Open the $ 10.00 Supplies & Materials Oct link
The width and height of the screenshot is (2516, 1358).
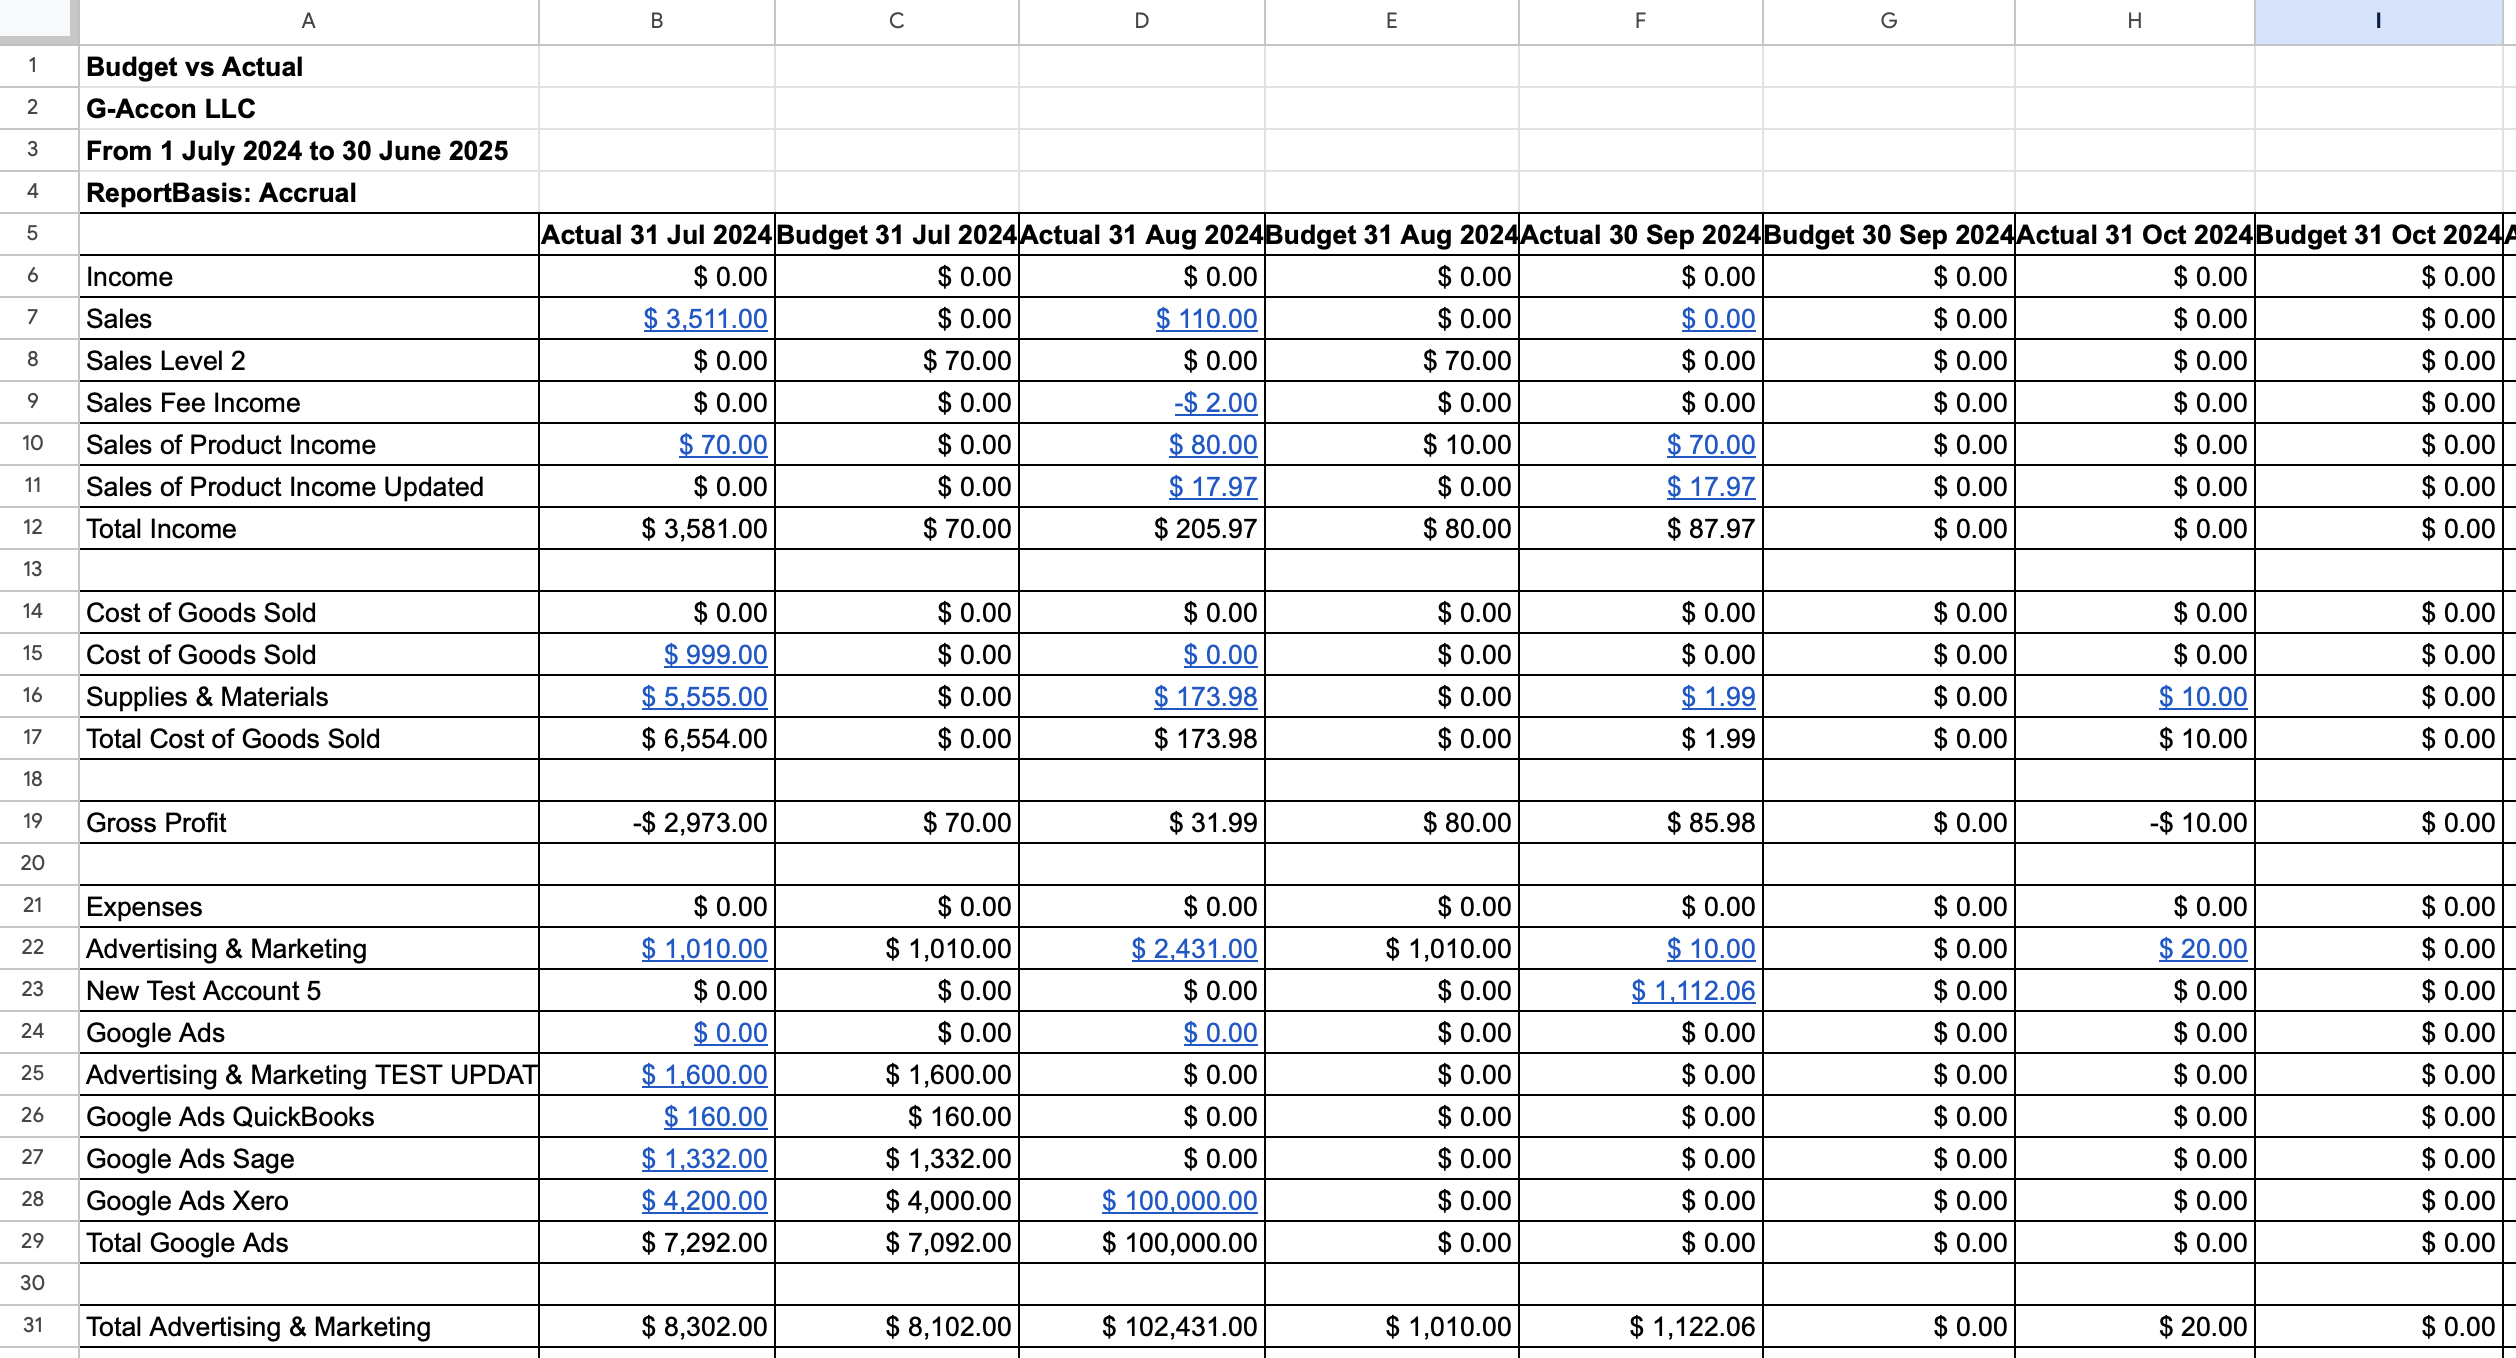click(x=2202, y=697)
